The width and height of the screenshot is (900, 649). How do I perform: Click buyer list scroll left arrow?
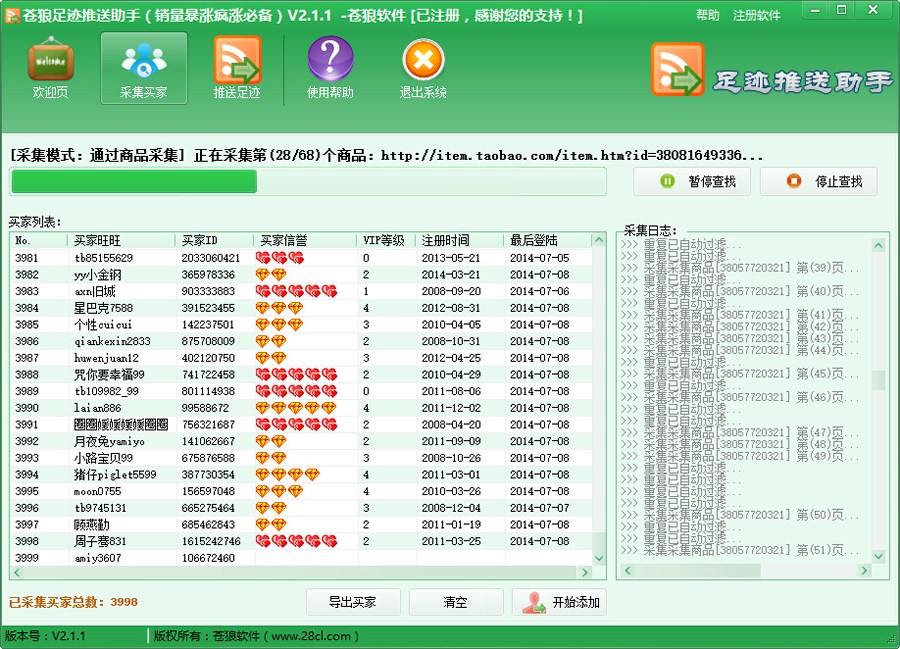[x=17, y=572]
